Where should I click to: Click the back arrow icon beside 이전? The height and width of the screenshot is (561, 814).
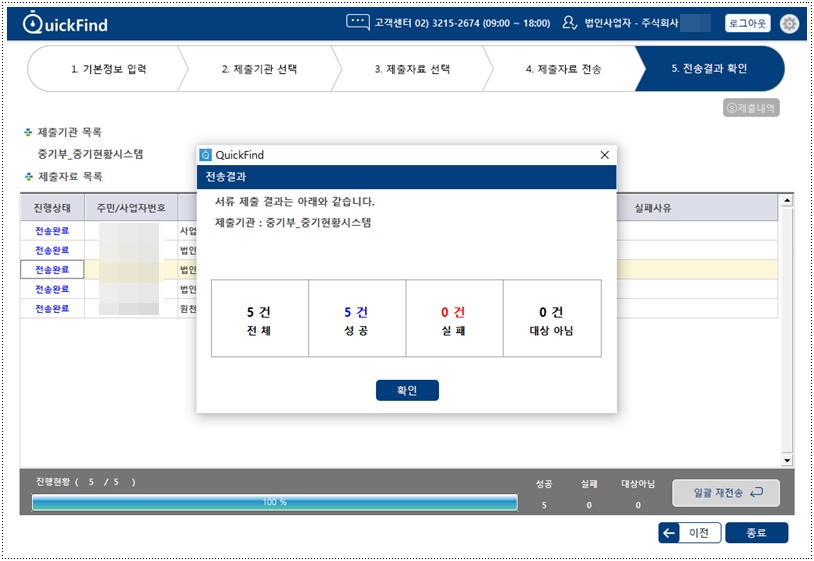[x=669, y=532]
